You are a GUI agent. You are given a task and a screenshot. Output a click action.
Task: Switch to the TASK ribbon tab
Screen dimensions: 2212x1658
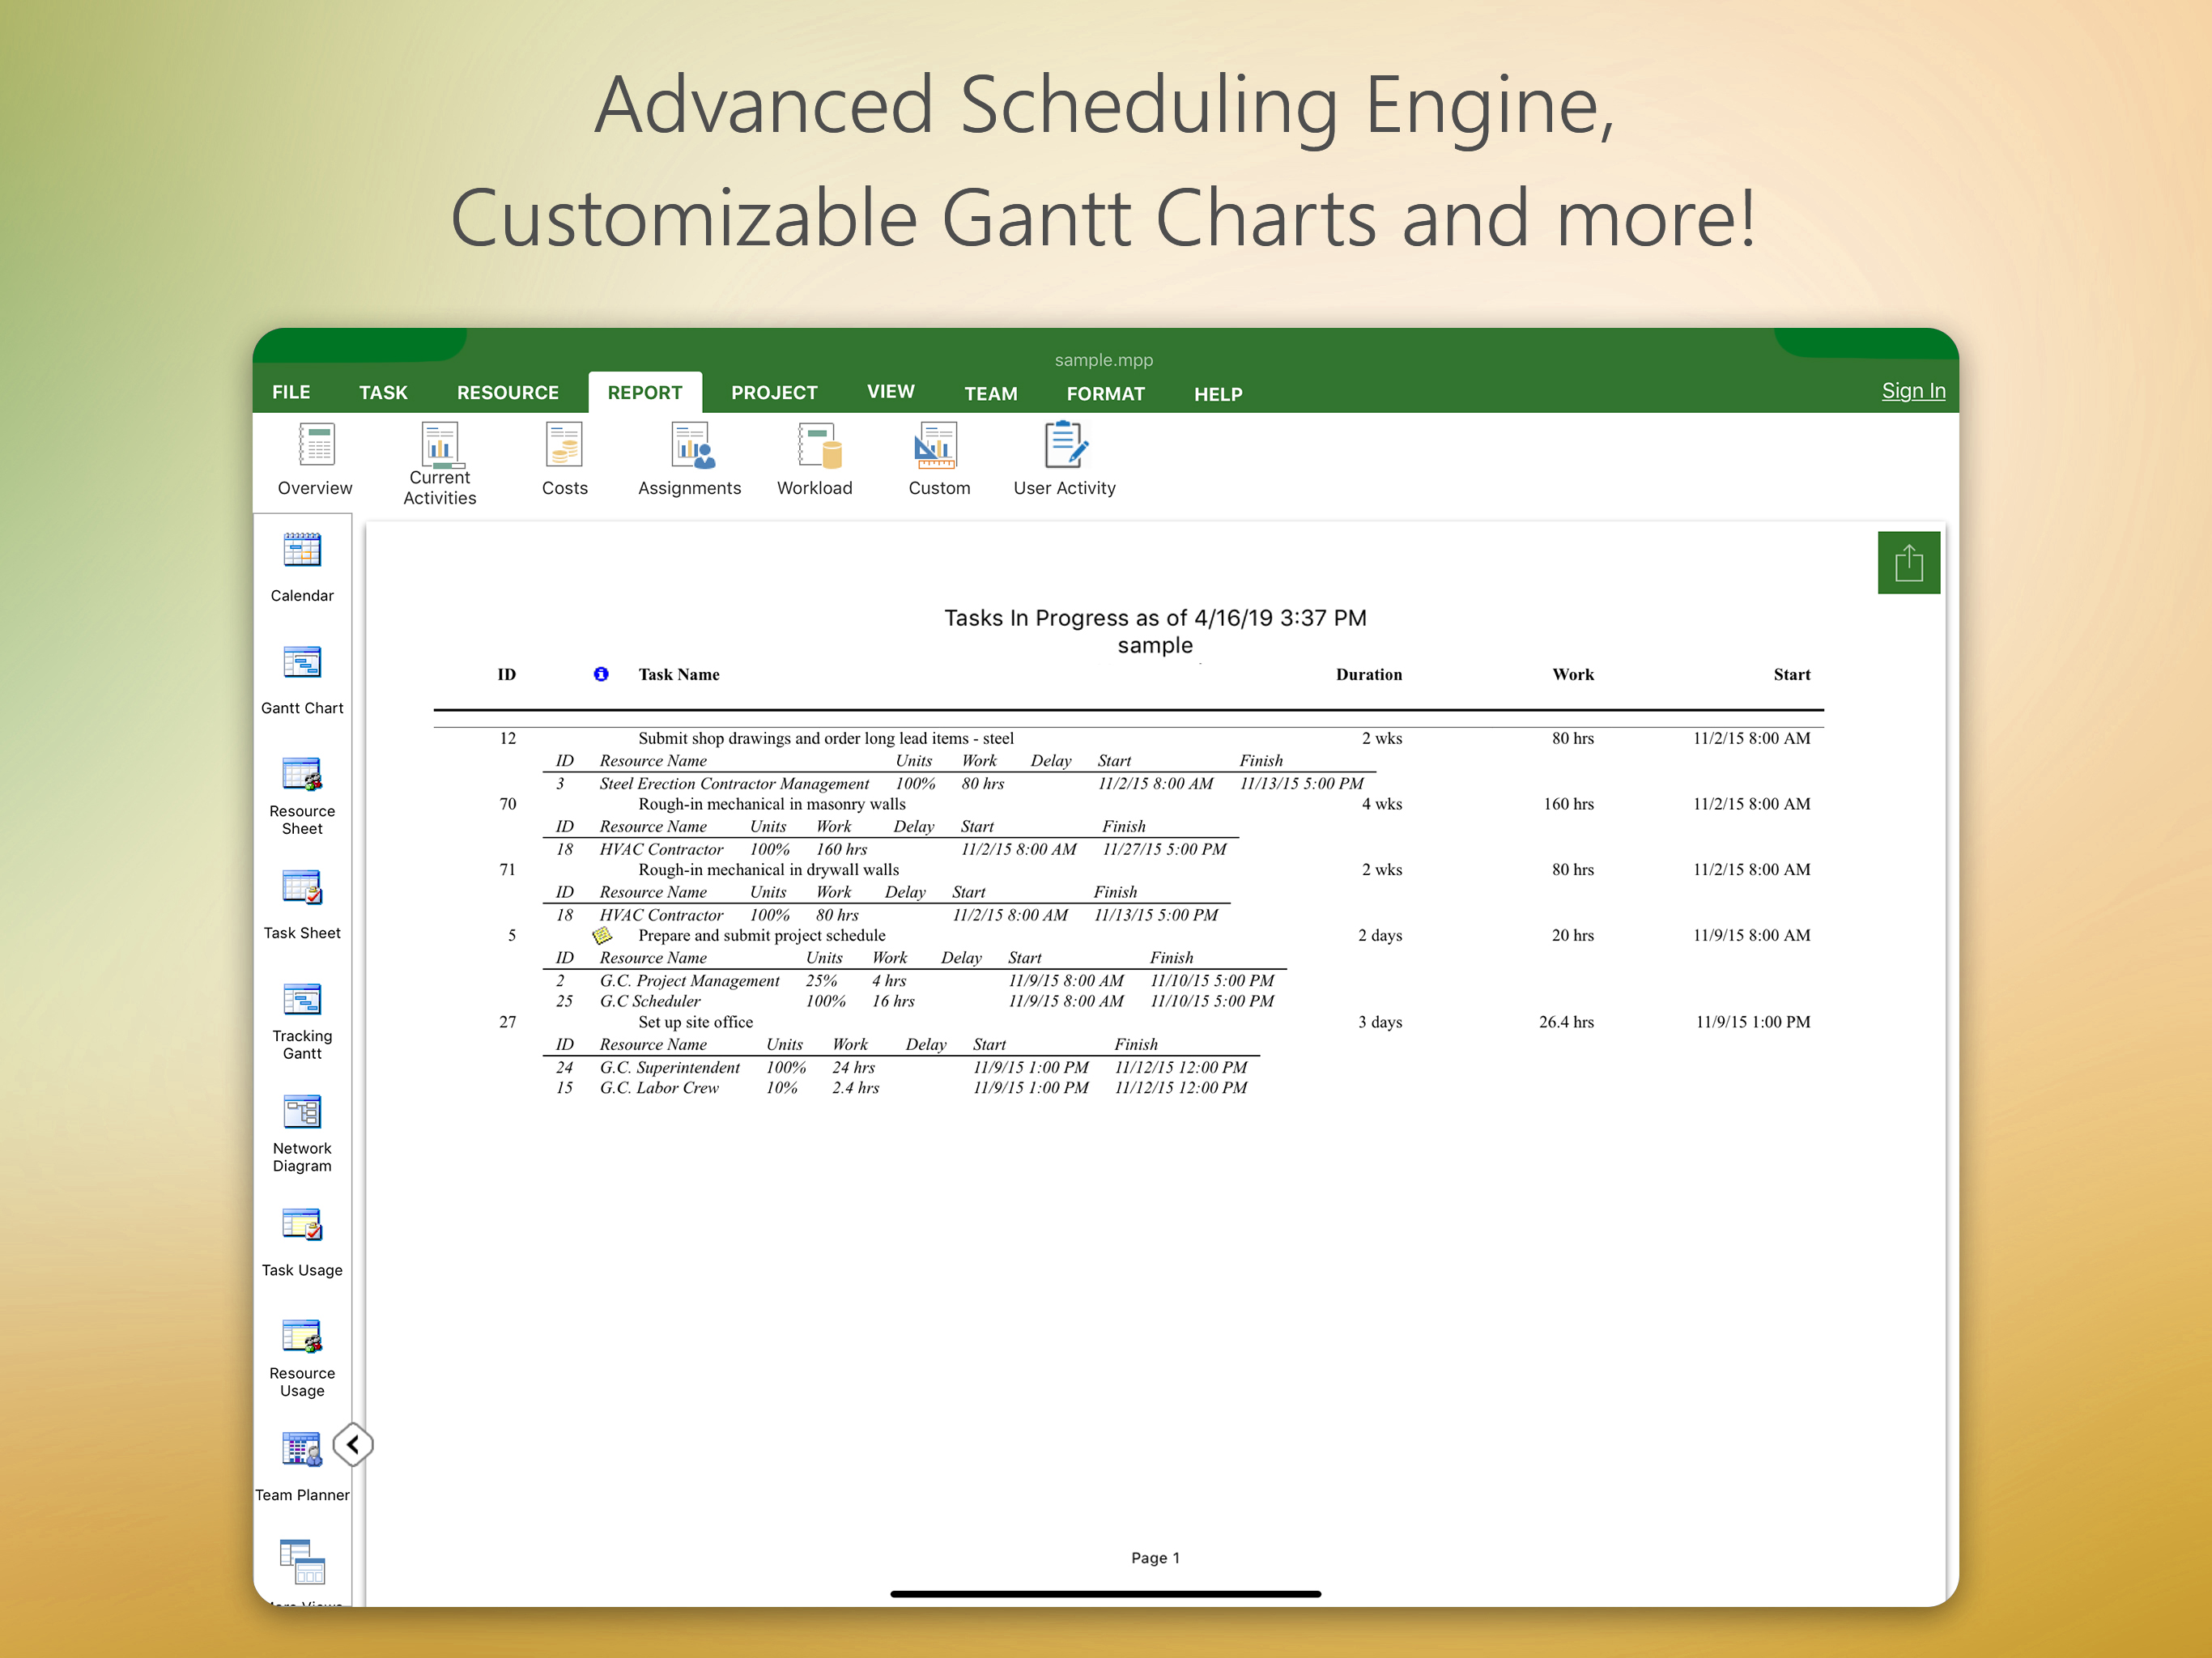(383, 393)
